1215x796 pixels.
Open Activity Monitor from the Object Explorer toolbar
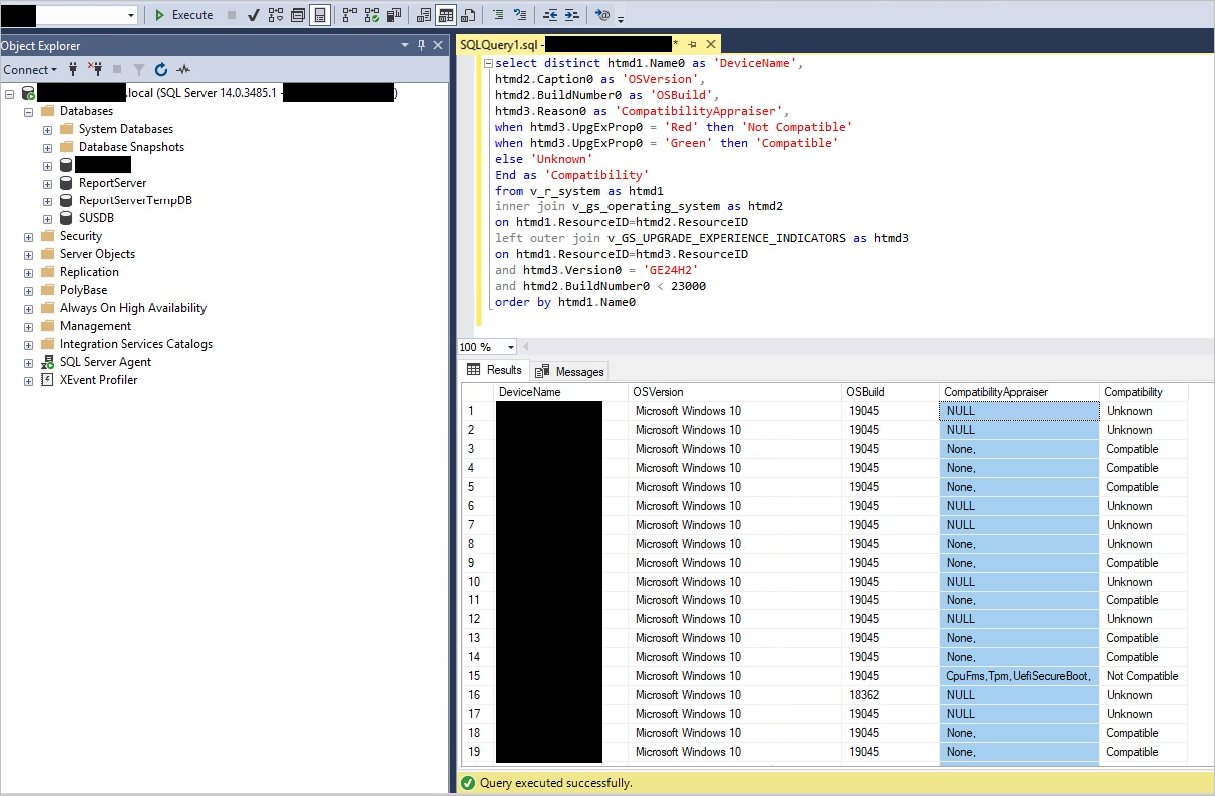click(x=182, y=70)
